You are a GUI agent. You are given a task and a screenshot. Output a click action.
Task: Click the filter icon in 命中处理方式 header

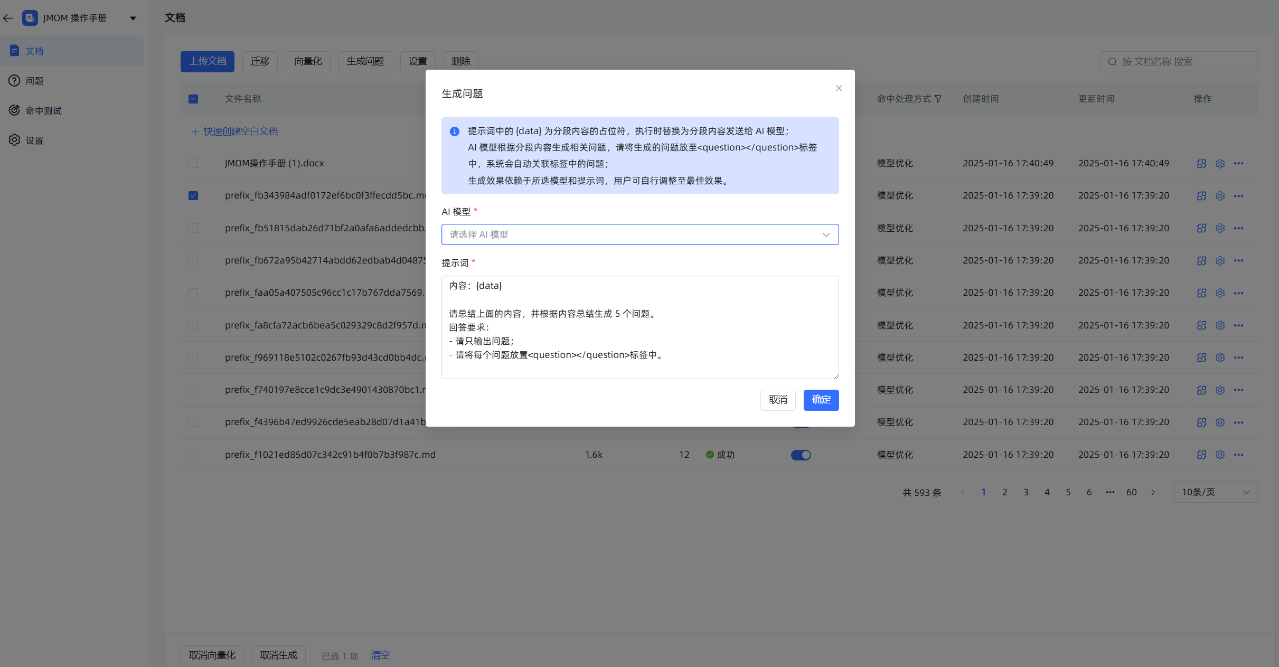(937, 99)
